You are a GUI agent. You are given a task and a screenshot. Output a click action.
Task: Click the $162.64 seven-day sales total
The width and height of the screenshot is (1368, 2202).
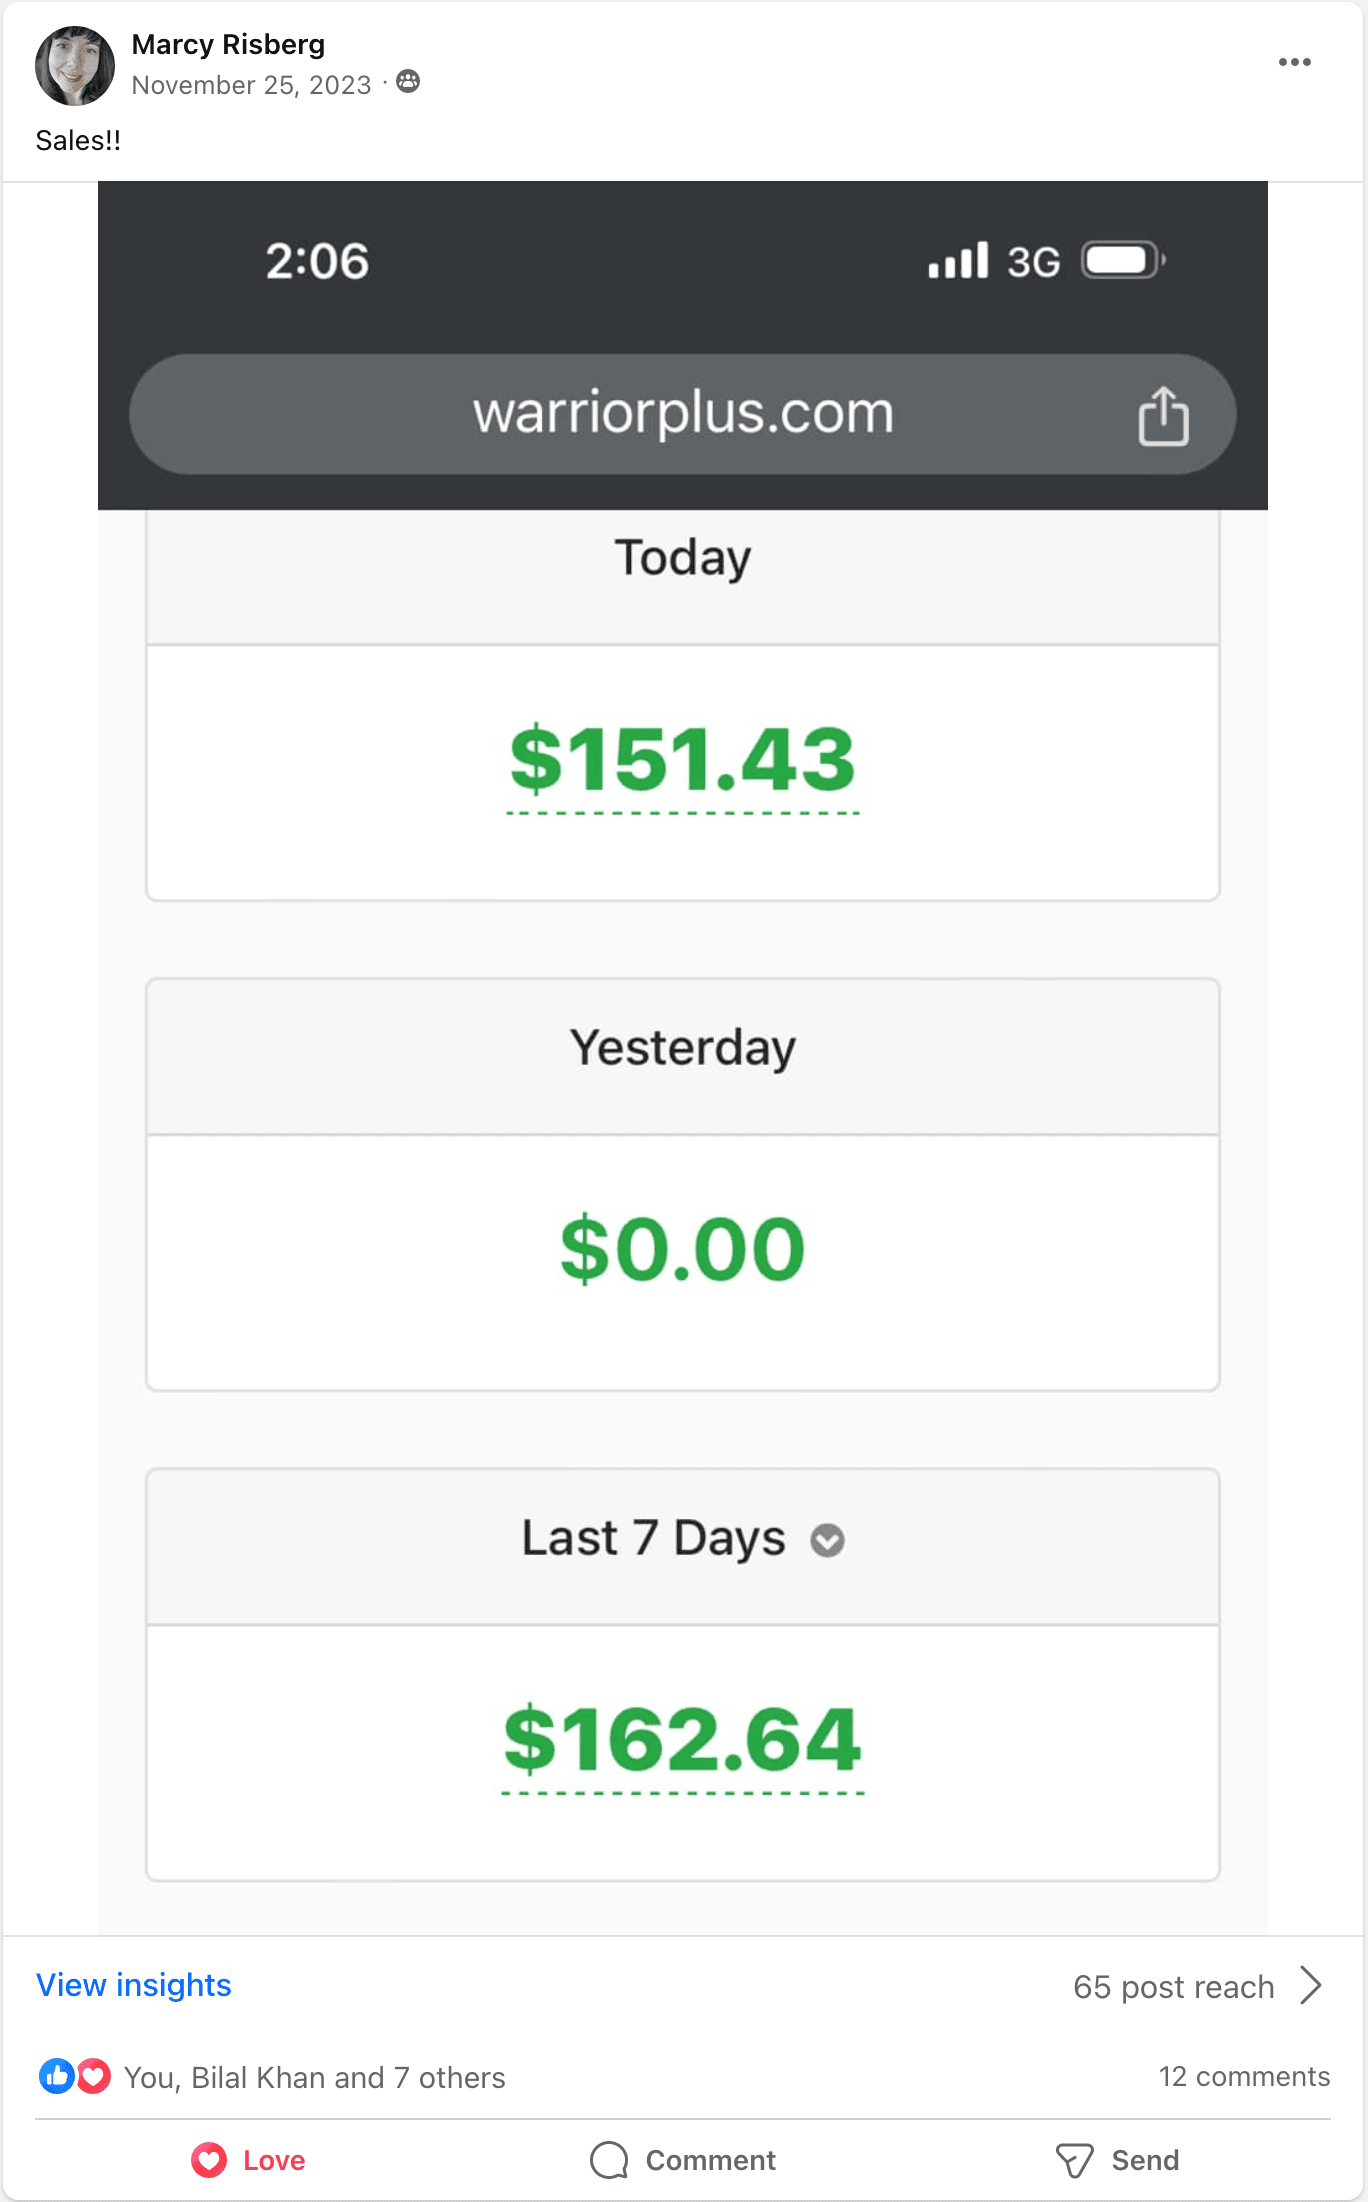(683, 1740)
